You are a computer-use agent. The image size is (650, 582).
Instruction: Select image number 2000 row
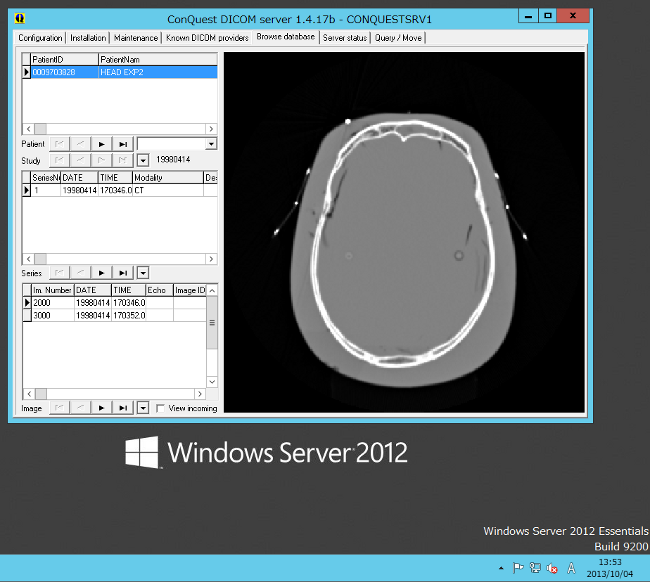point(119,303)
